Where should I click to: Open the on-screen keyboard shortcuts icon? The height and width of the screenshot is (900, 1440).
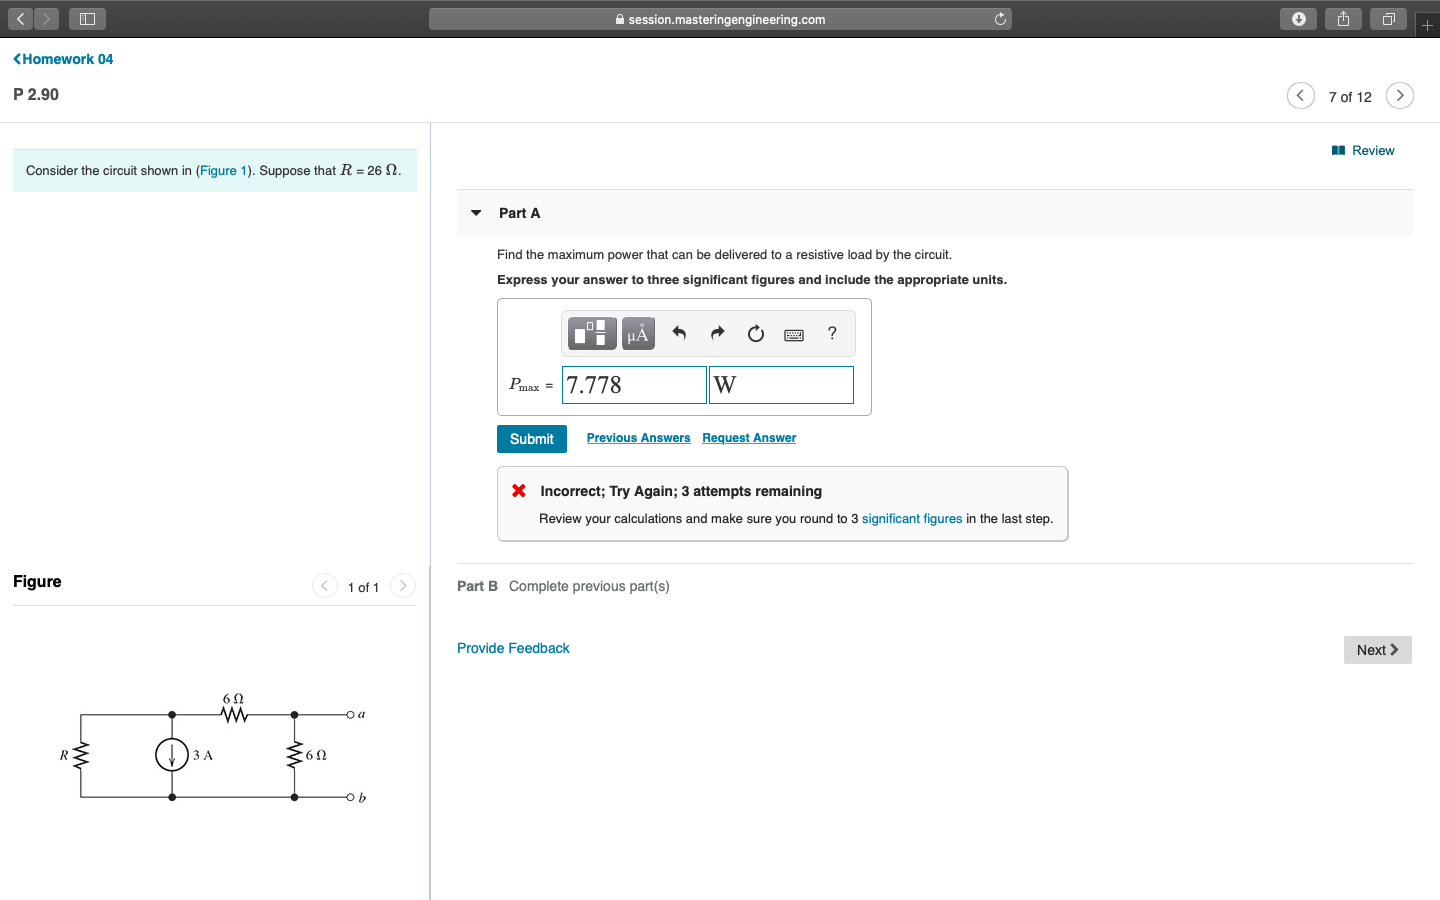(793, 334)
